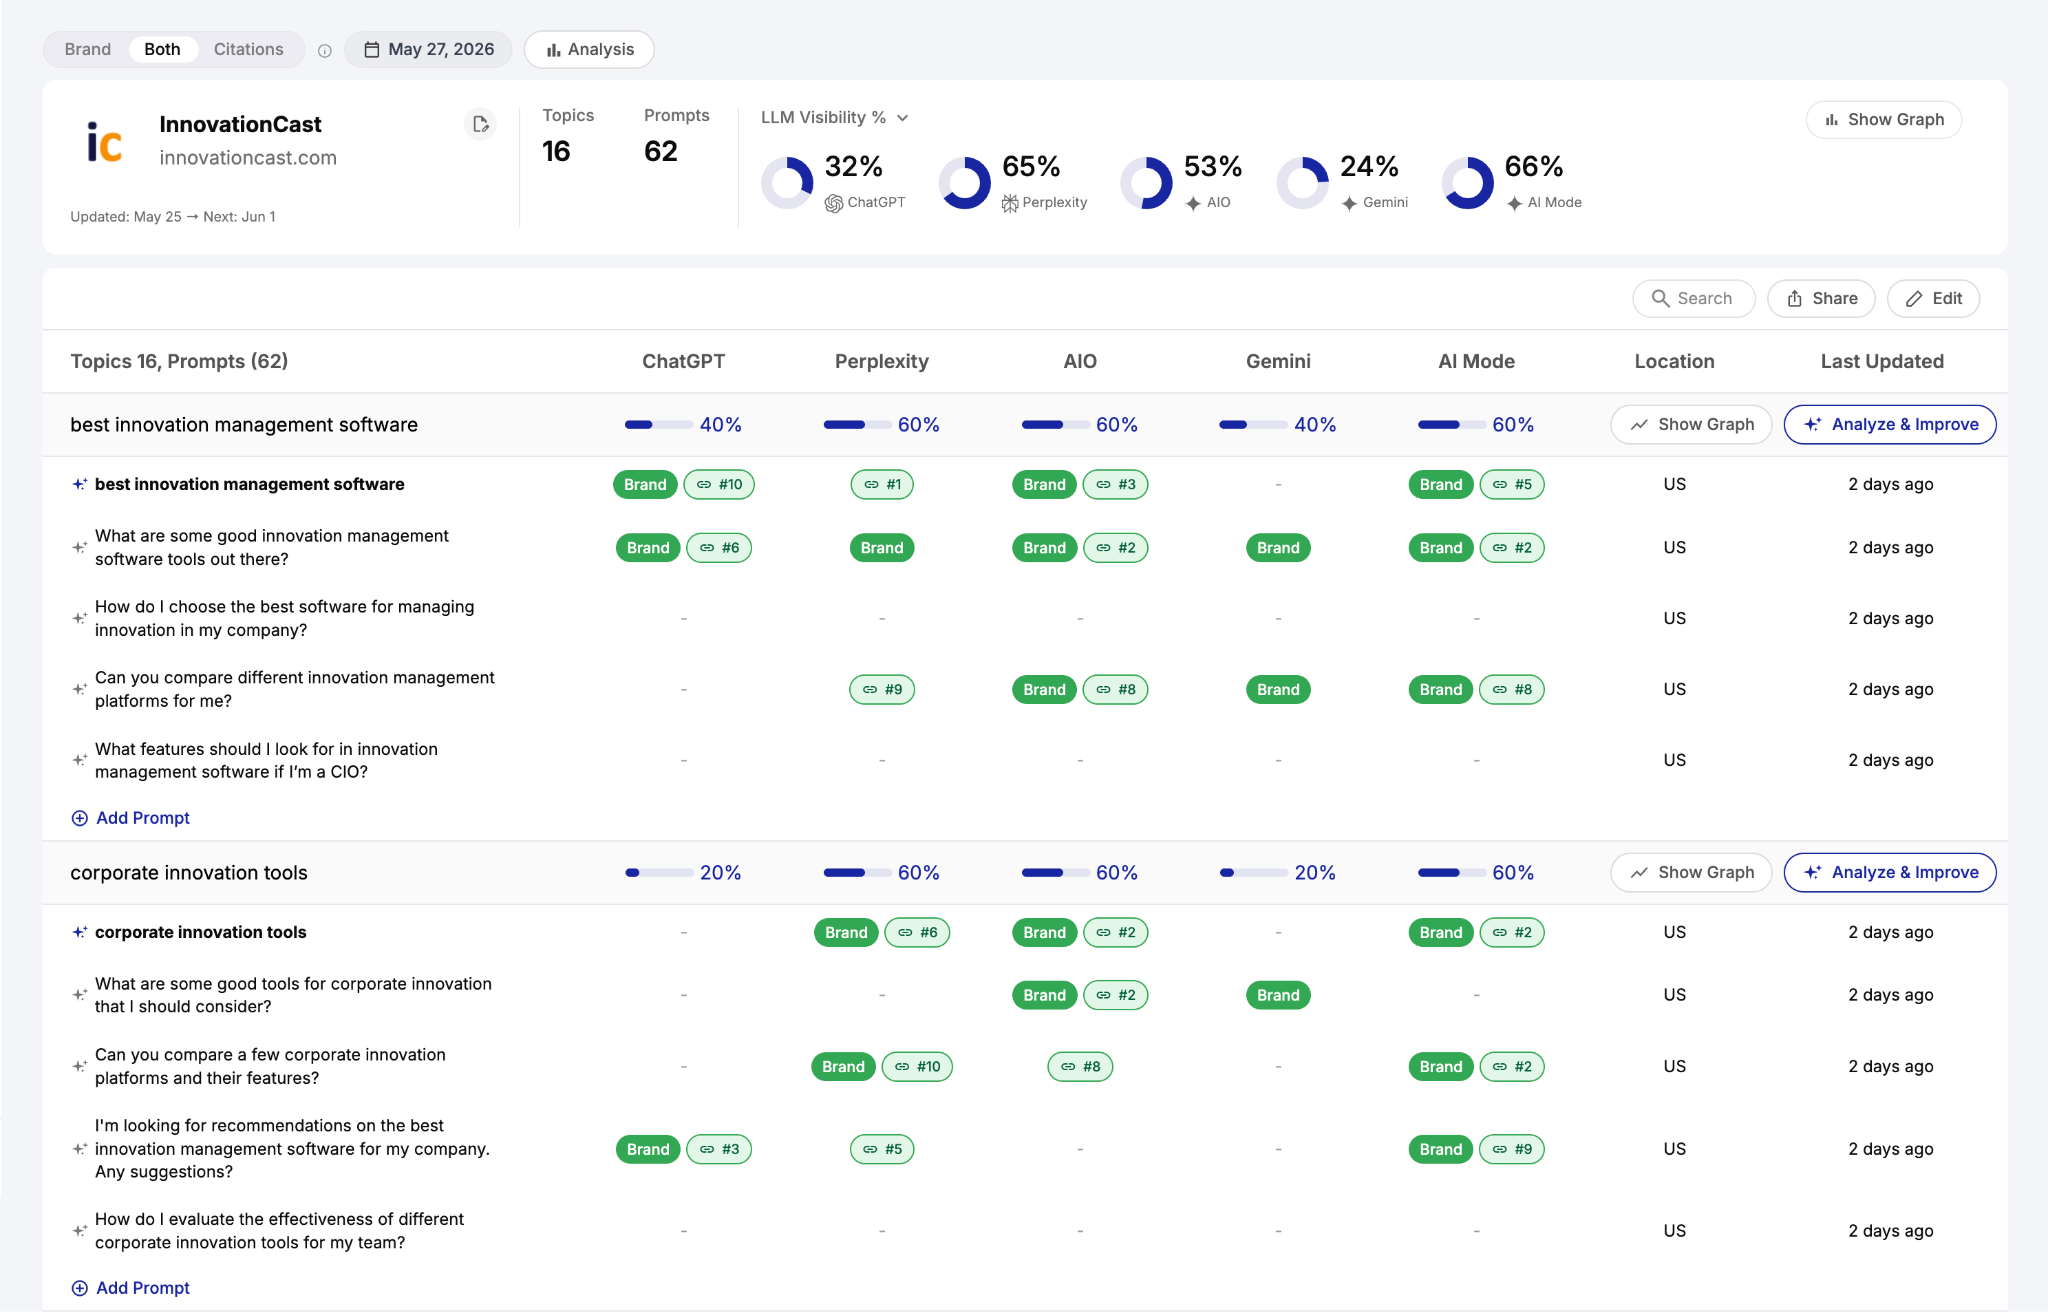Click the AI Mode visibility donut chart

pyautogui.click(x=1467, y=183)
